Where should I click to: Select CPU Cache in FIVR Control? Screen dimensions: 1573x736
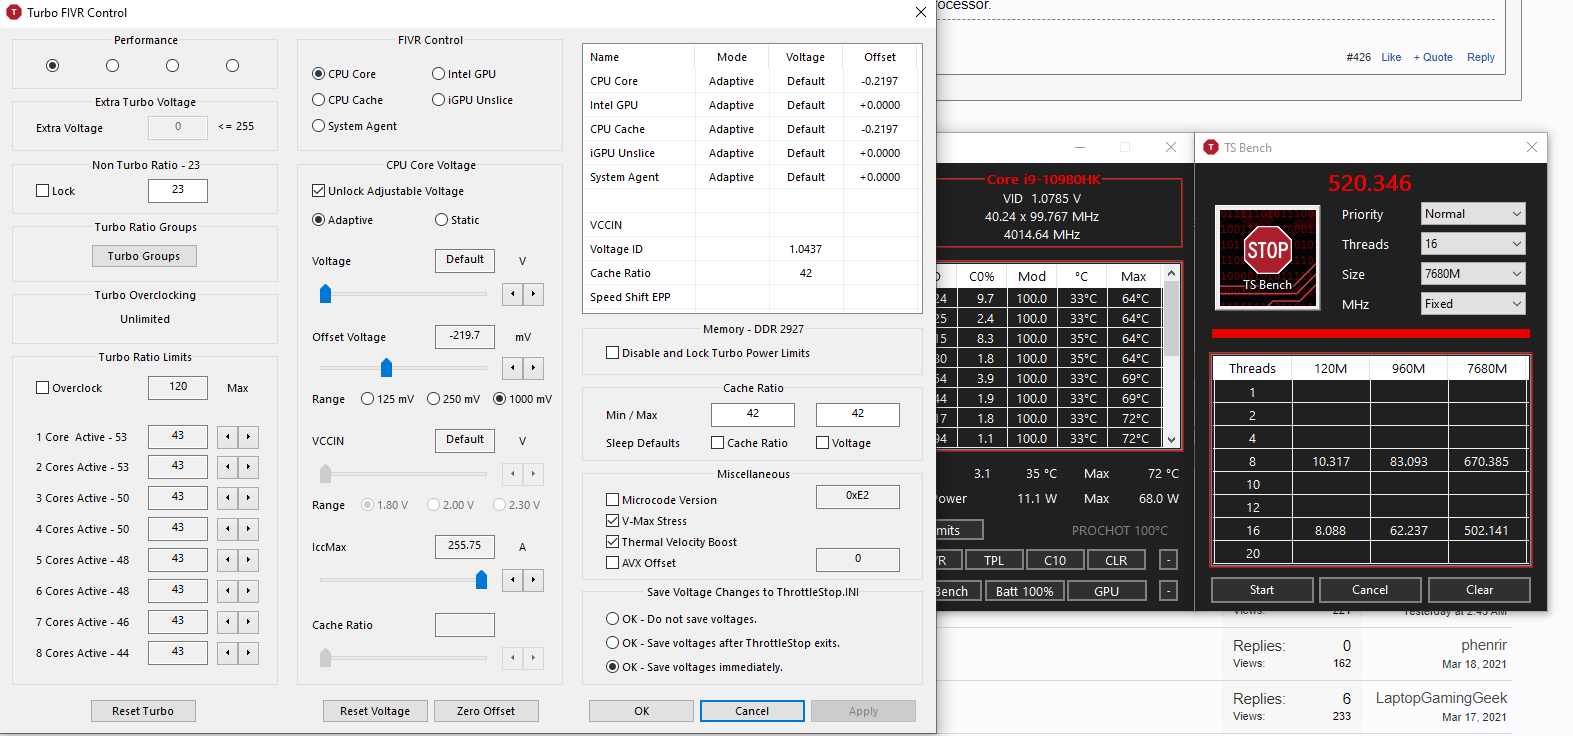[x=347, y=100]
